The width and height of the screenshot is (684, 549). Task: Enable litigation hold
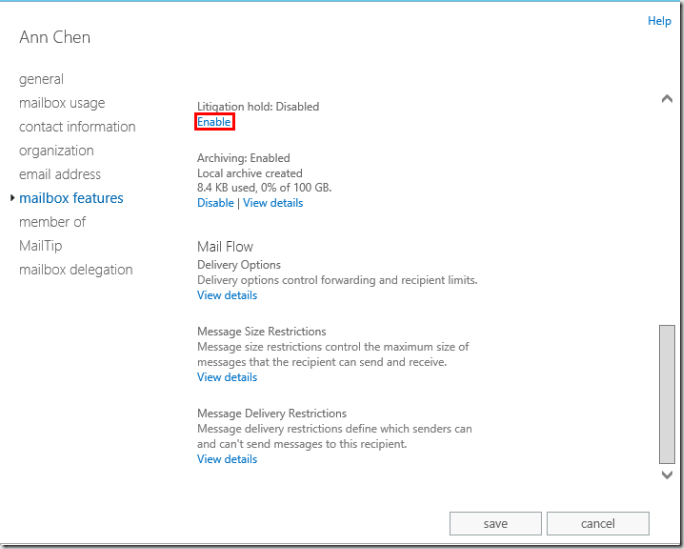[x=214, y=122]
